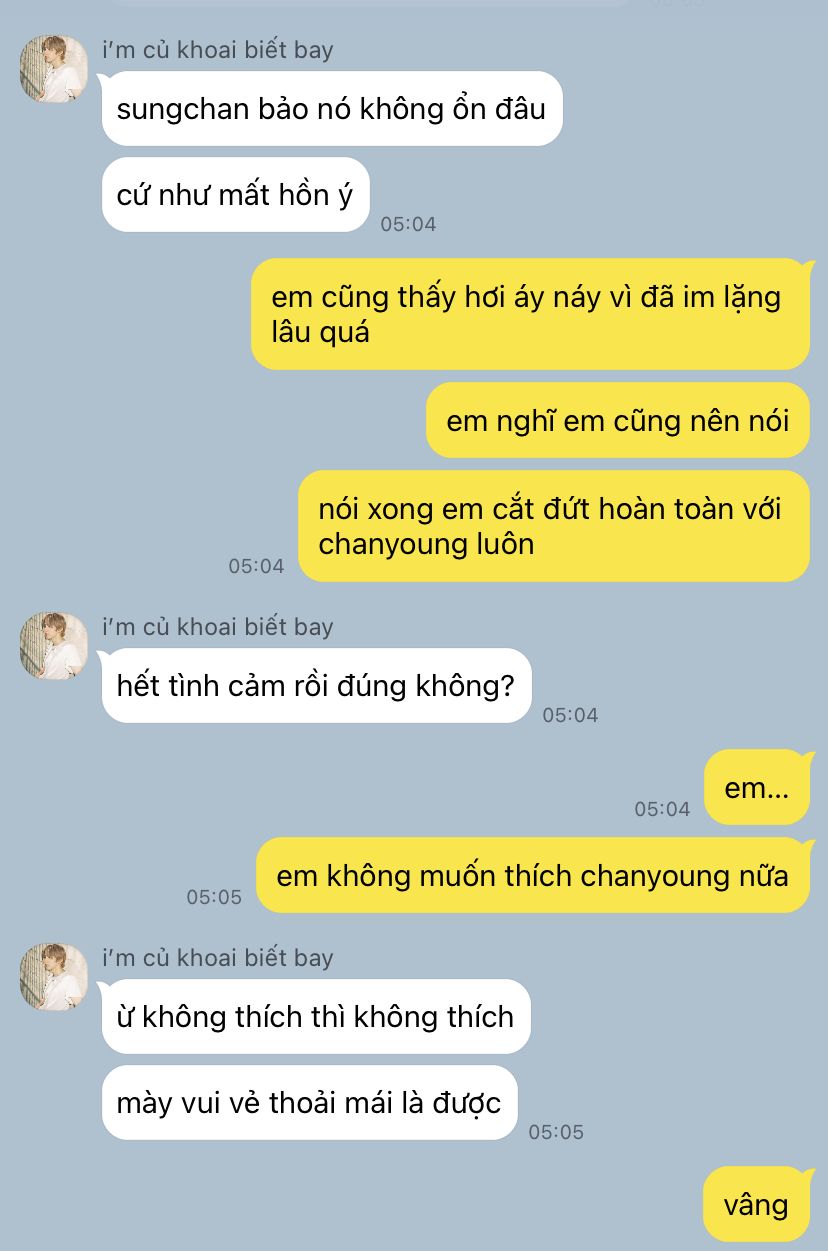Viewport: 828px width, 1251px height.
Task: Tap the bubble 'cứ như mất hồn ý'
Action: pyautogui.click(x=236, y=195)
